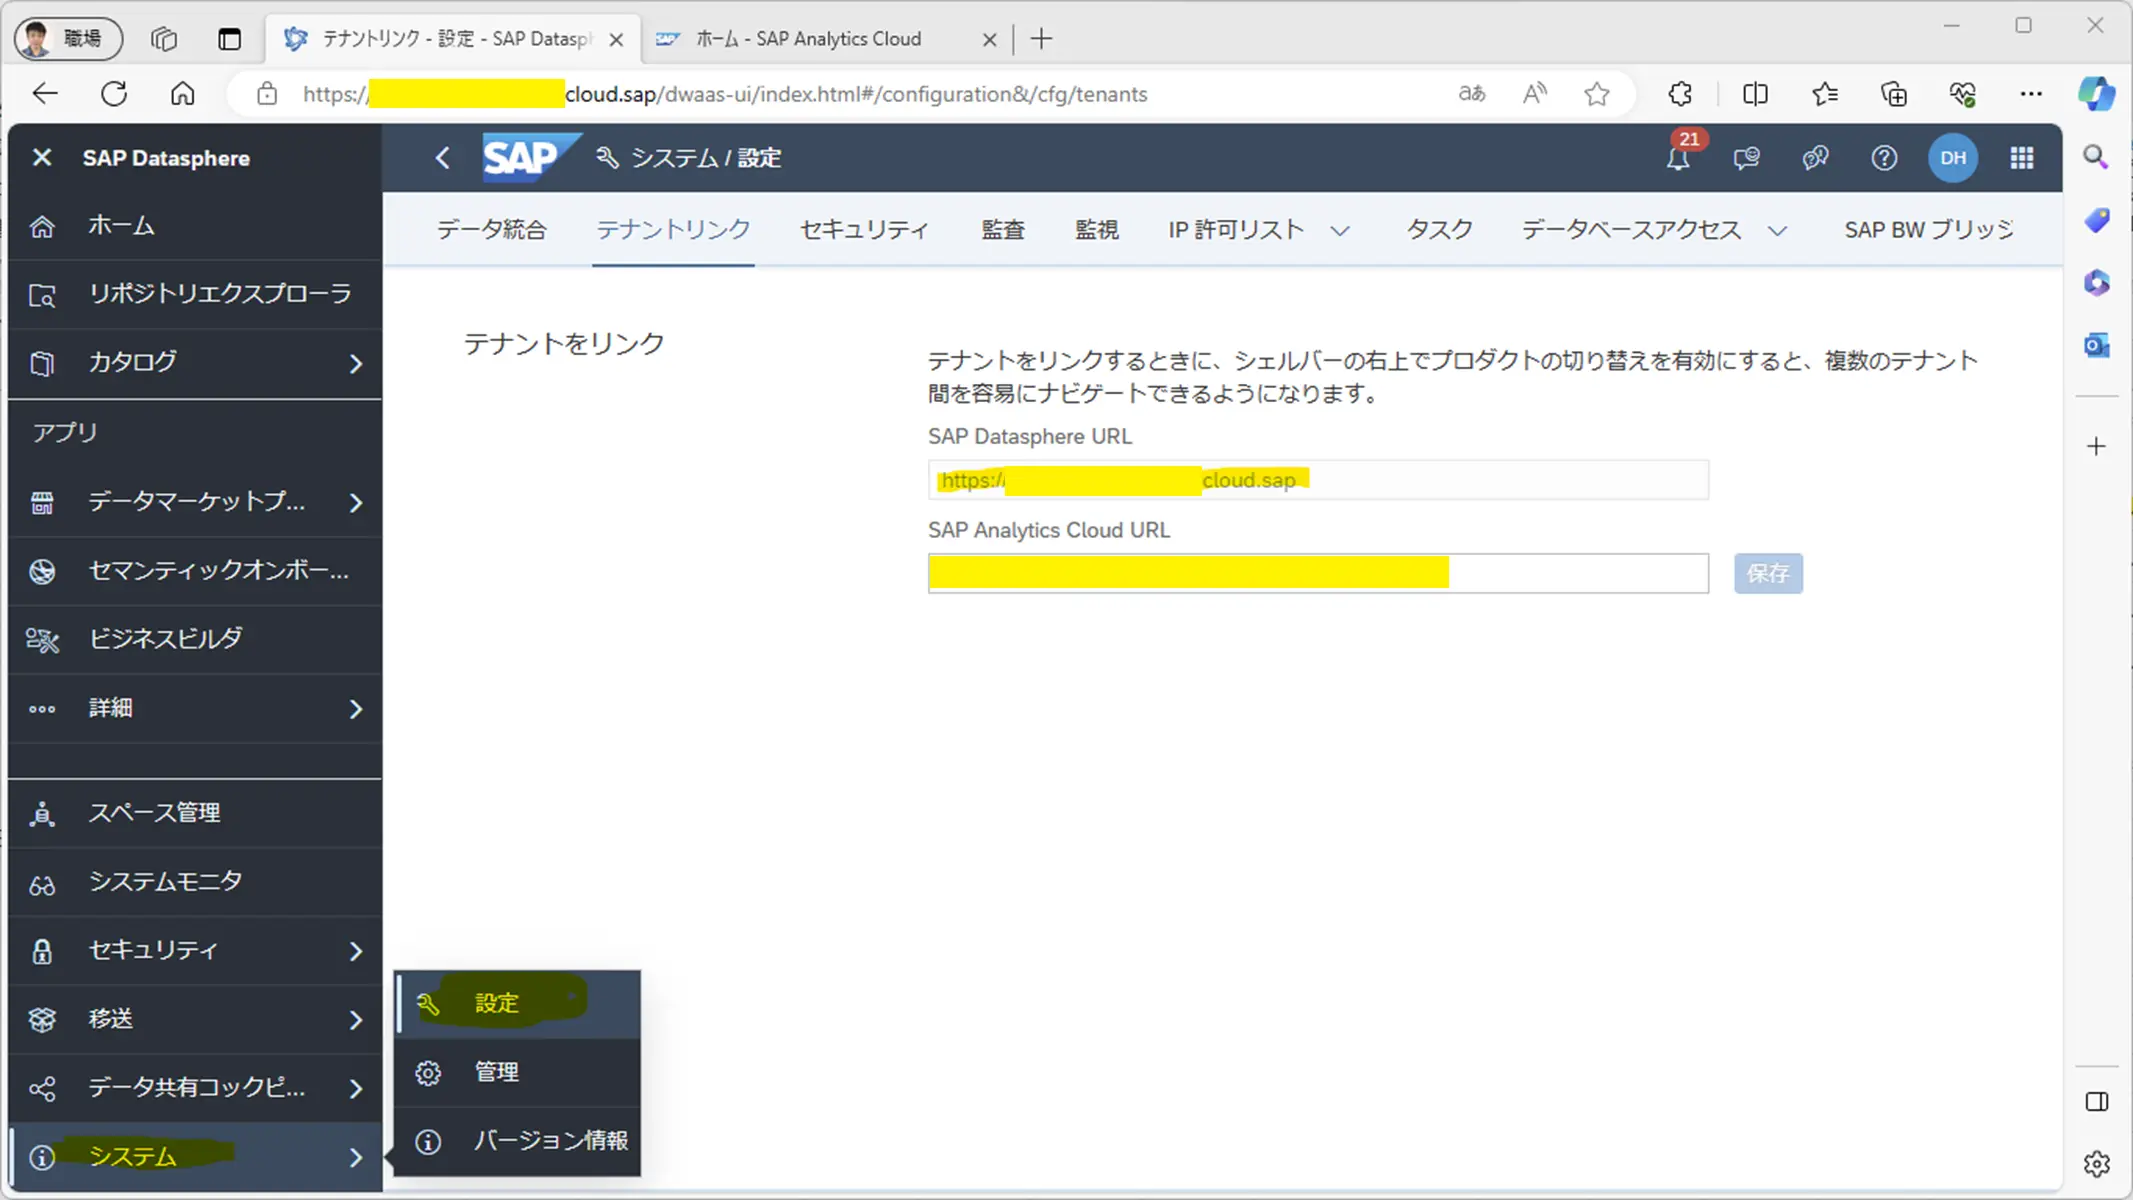Viewport: 2133px width, 1200px height.
Task: Open the Copilot icon in Edge
Action: [x=2096, y=94]
